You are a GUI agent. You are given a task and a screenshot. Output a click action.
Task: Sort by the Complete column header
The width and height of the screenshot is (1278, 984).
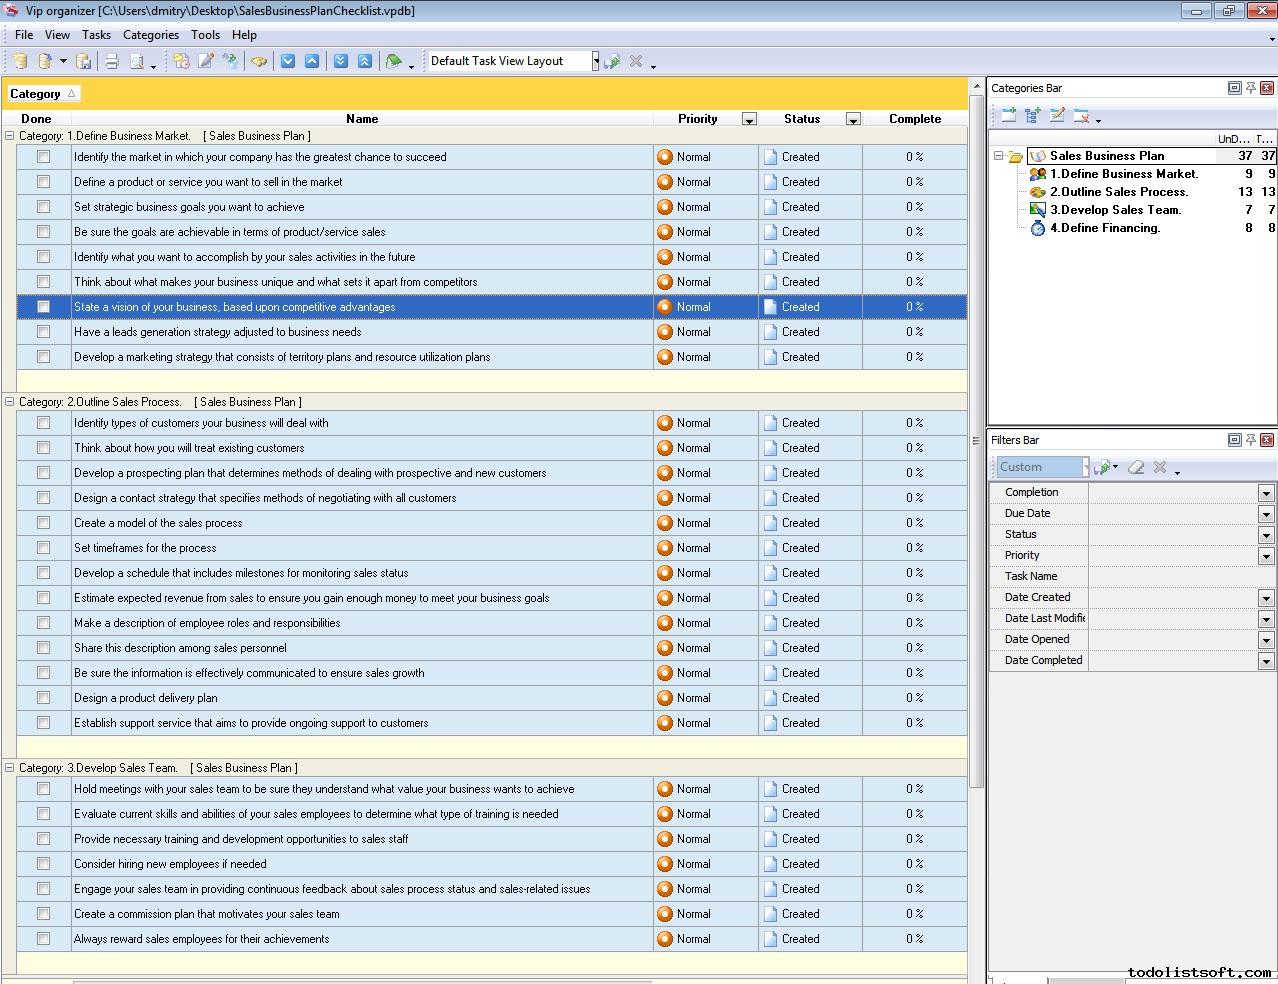click(914, 119)
